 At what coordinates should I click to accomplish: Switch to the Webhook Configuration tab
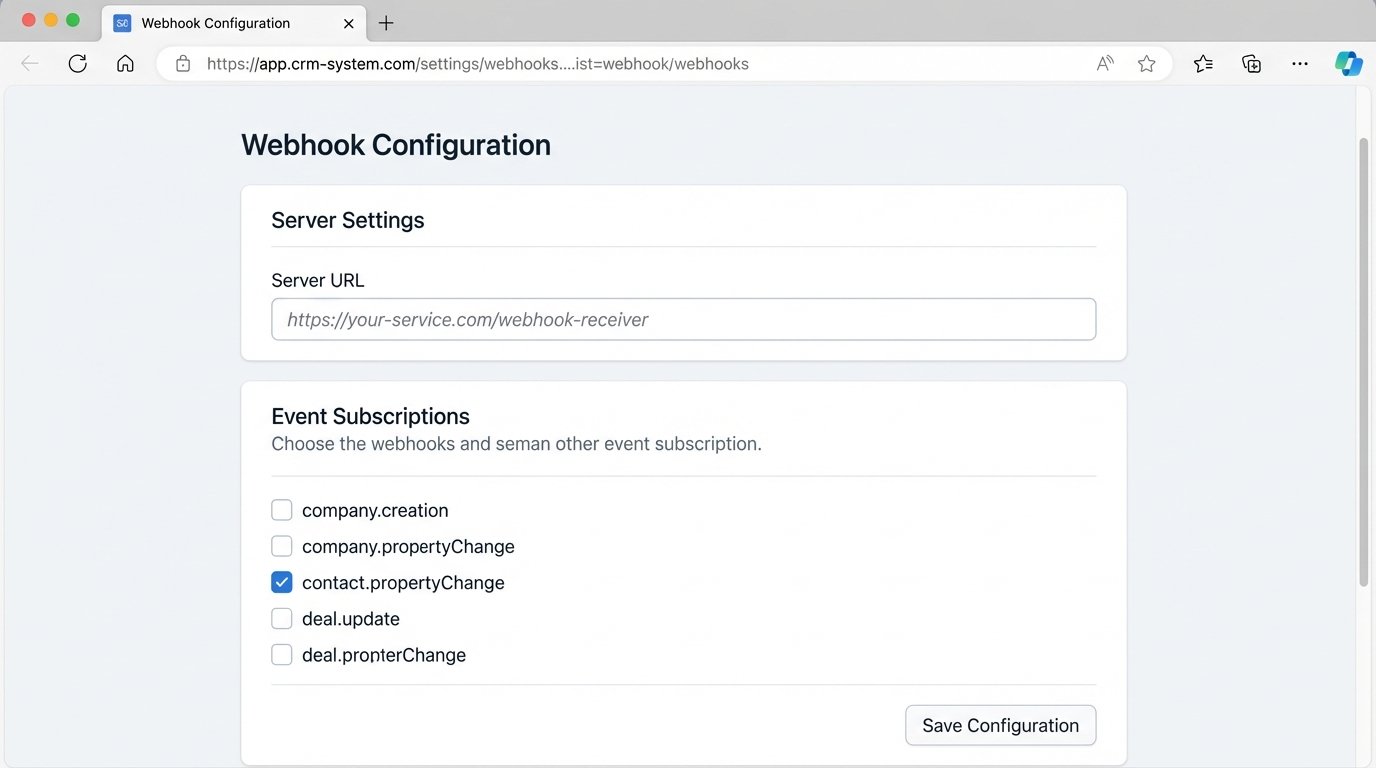pos(215,23)
